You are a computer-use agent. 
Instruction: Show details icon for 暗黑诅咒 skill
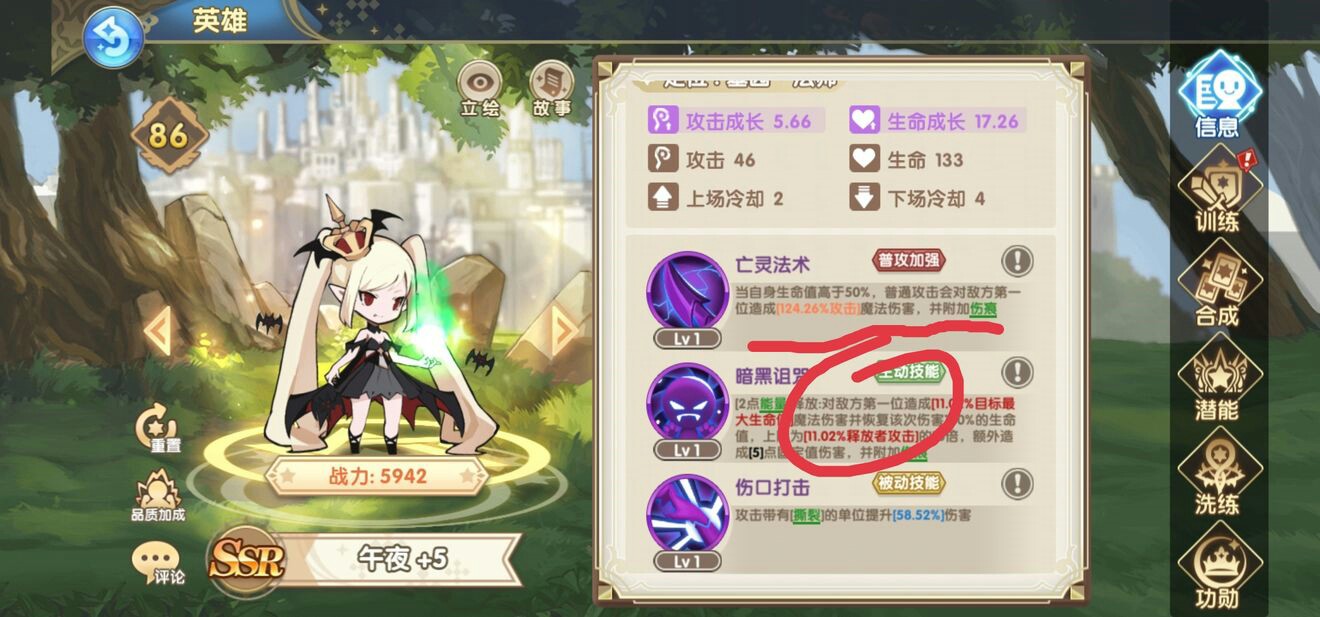[1017, 373]
